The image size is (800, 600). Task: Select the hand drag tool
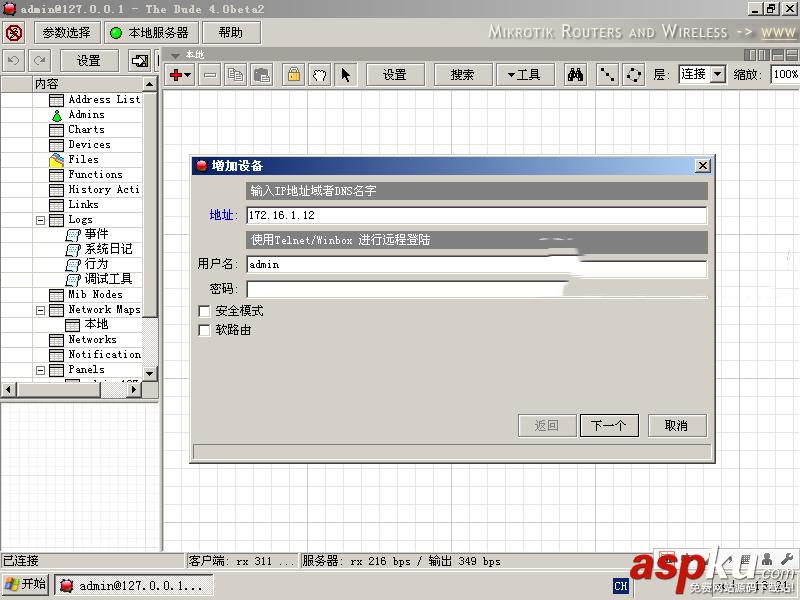click(320, 75)
